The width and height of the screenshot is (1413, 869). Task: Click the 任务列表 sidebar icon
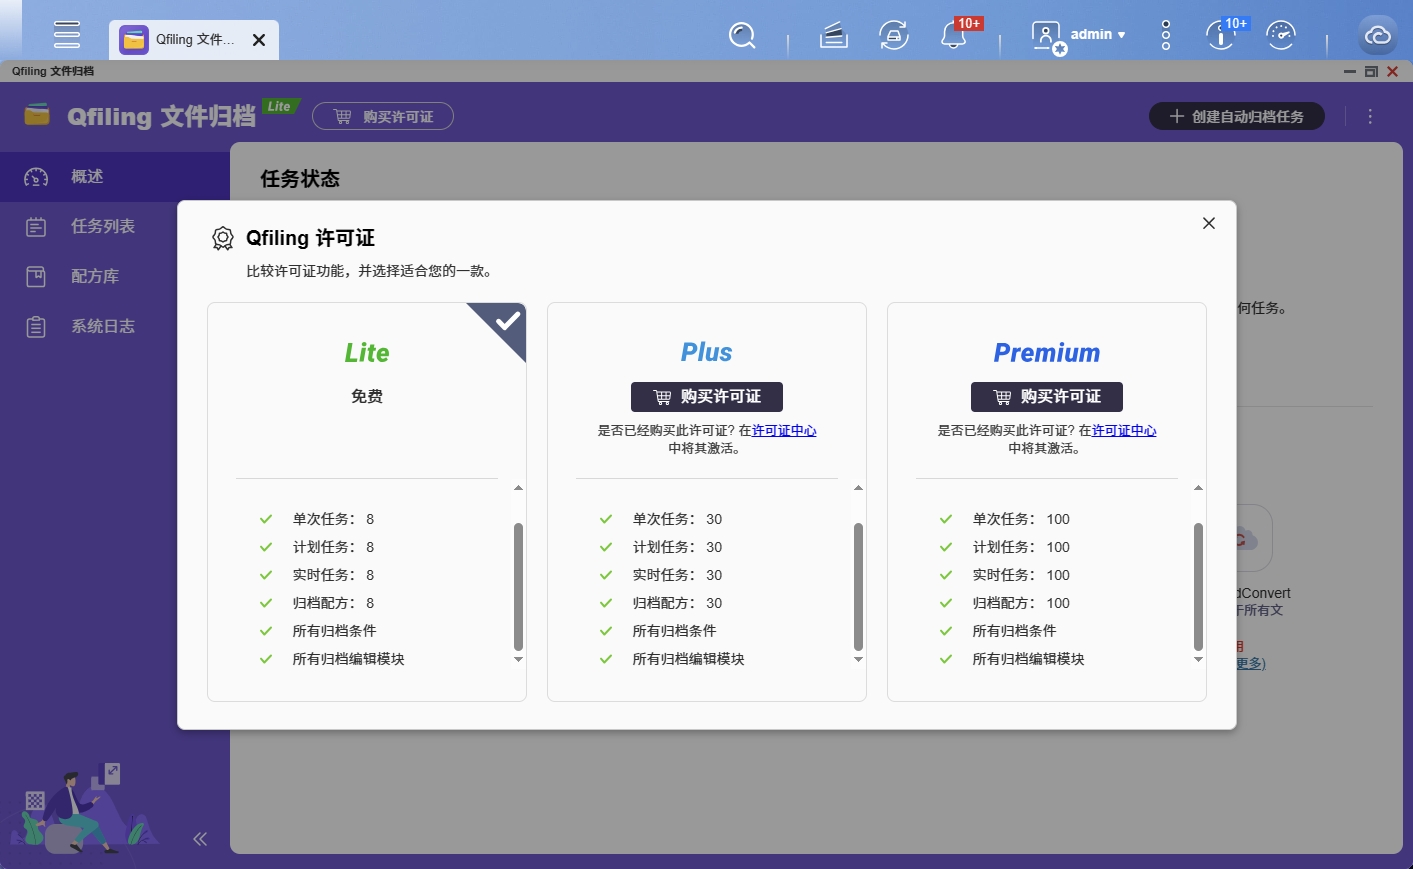[x=36, y=227]
